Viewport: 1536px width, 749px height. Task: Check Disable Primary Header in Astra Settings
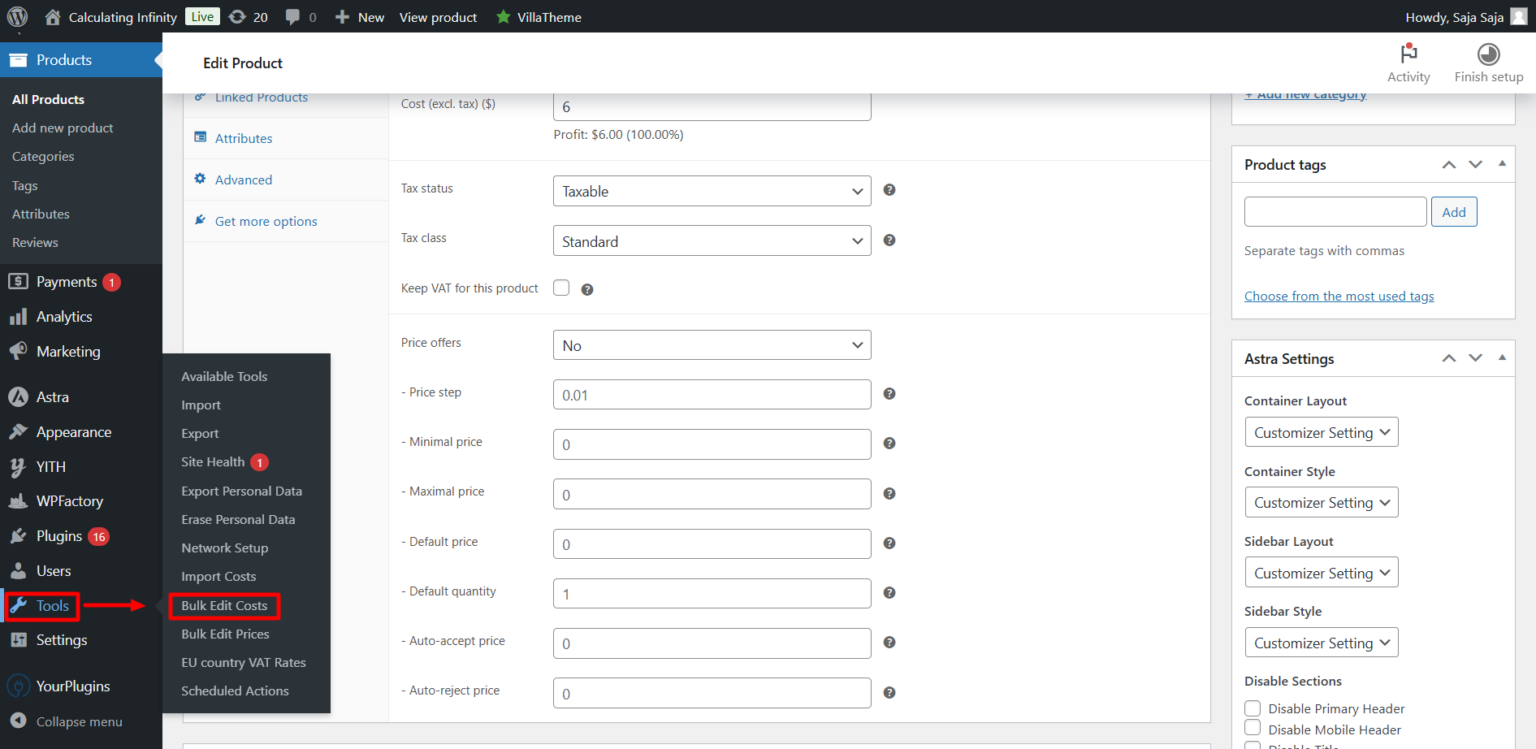pyautogui.click(x=1252, y=708)
